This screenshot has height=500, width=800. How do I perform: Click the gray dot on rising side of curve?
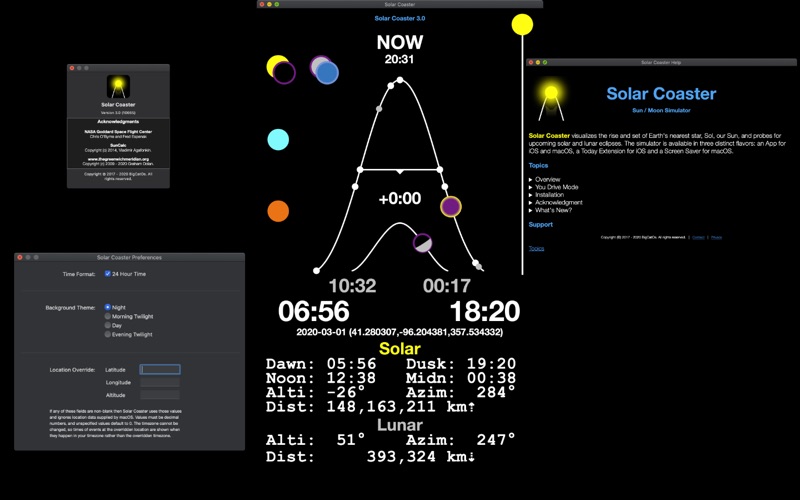click(379, 109)
